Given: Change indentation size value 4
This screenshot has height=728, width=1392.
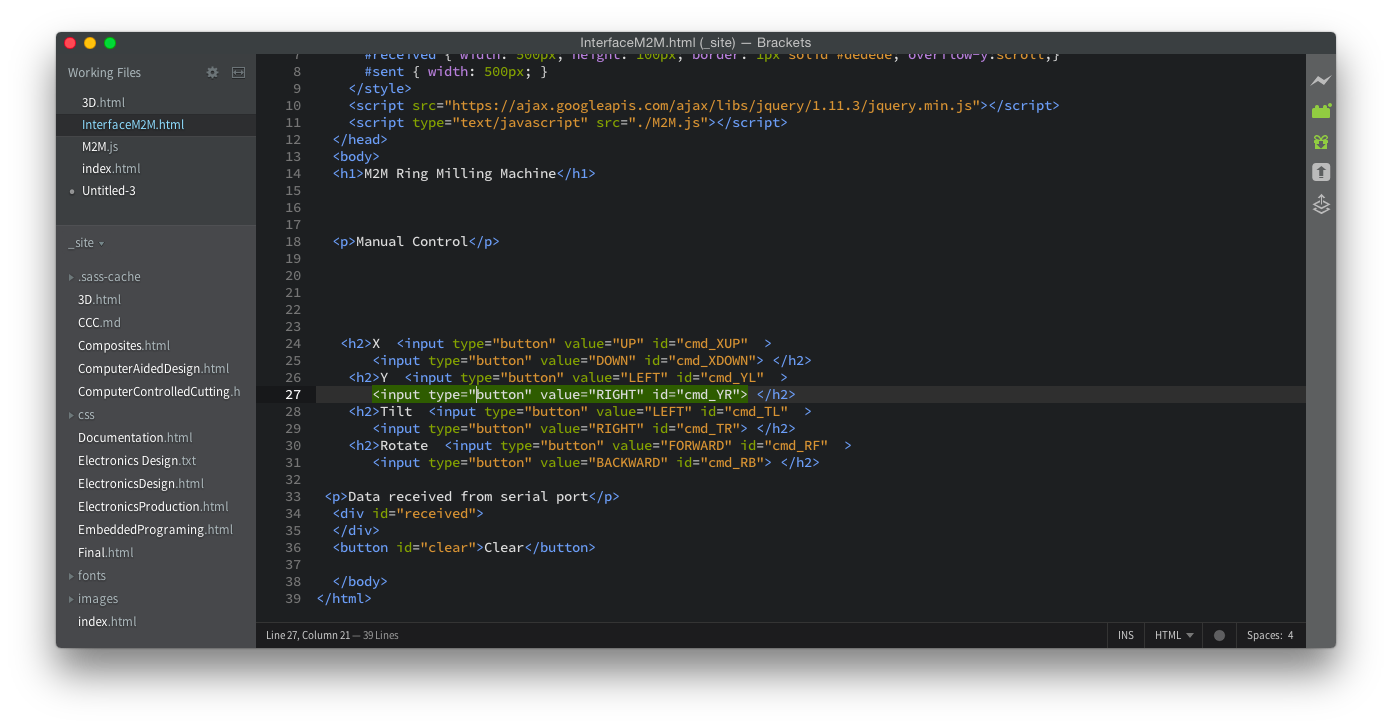Looking at the screenshot, I should [1290, 635].
